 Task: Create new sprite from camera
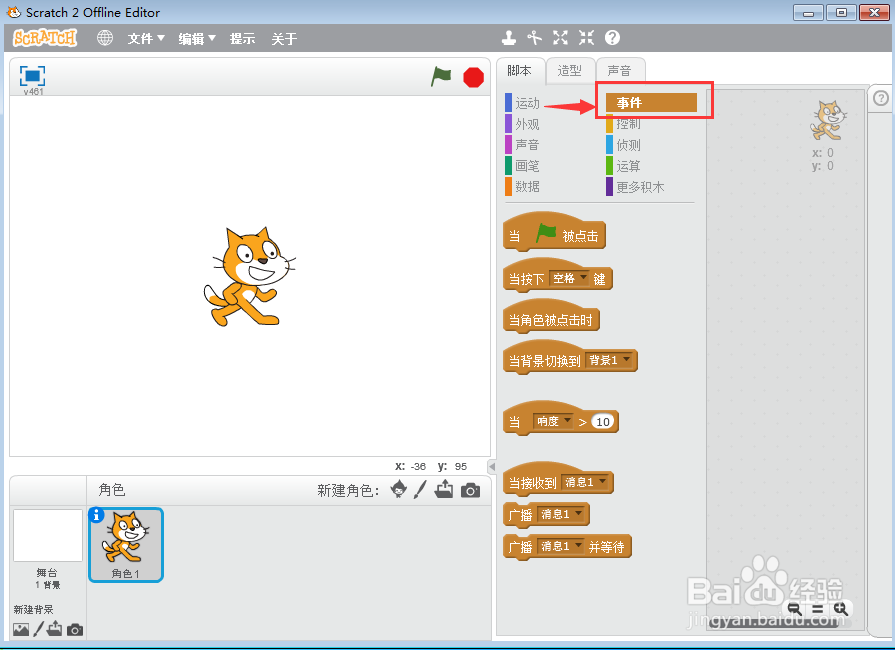470,490
